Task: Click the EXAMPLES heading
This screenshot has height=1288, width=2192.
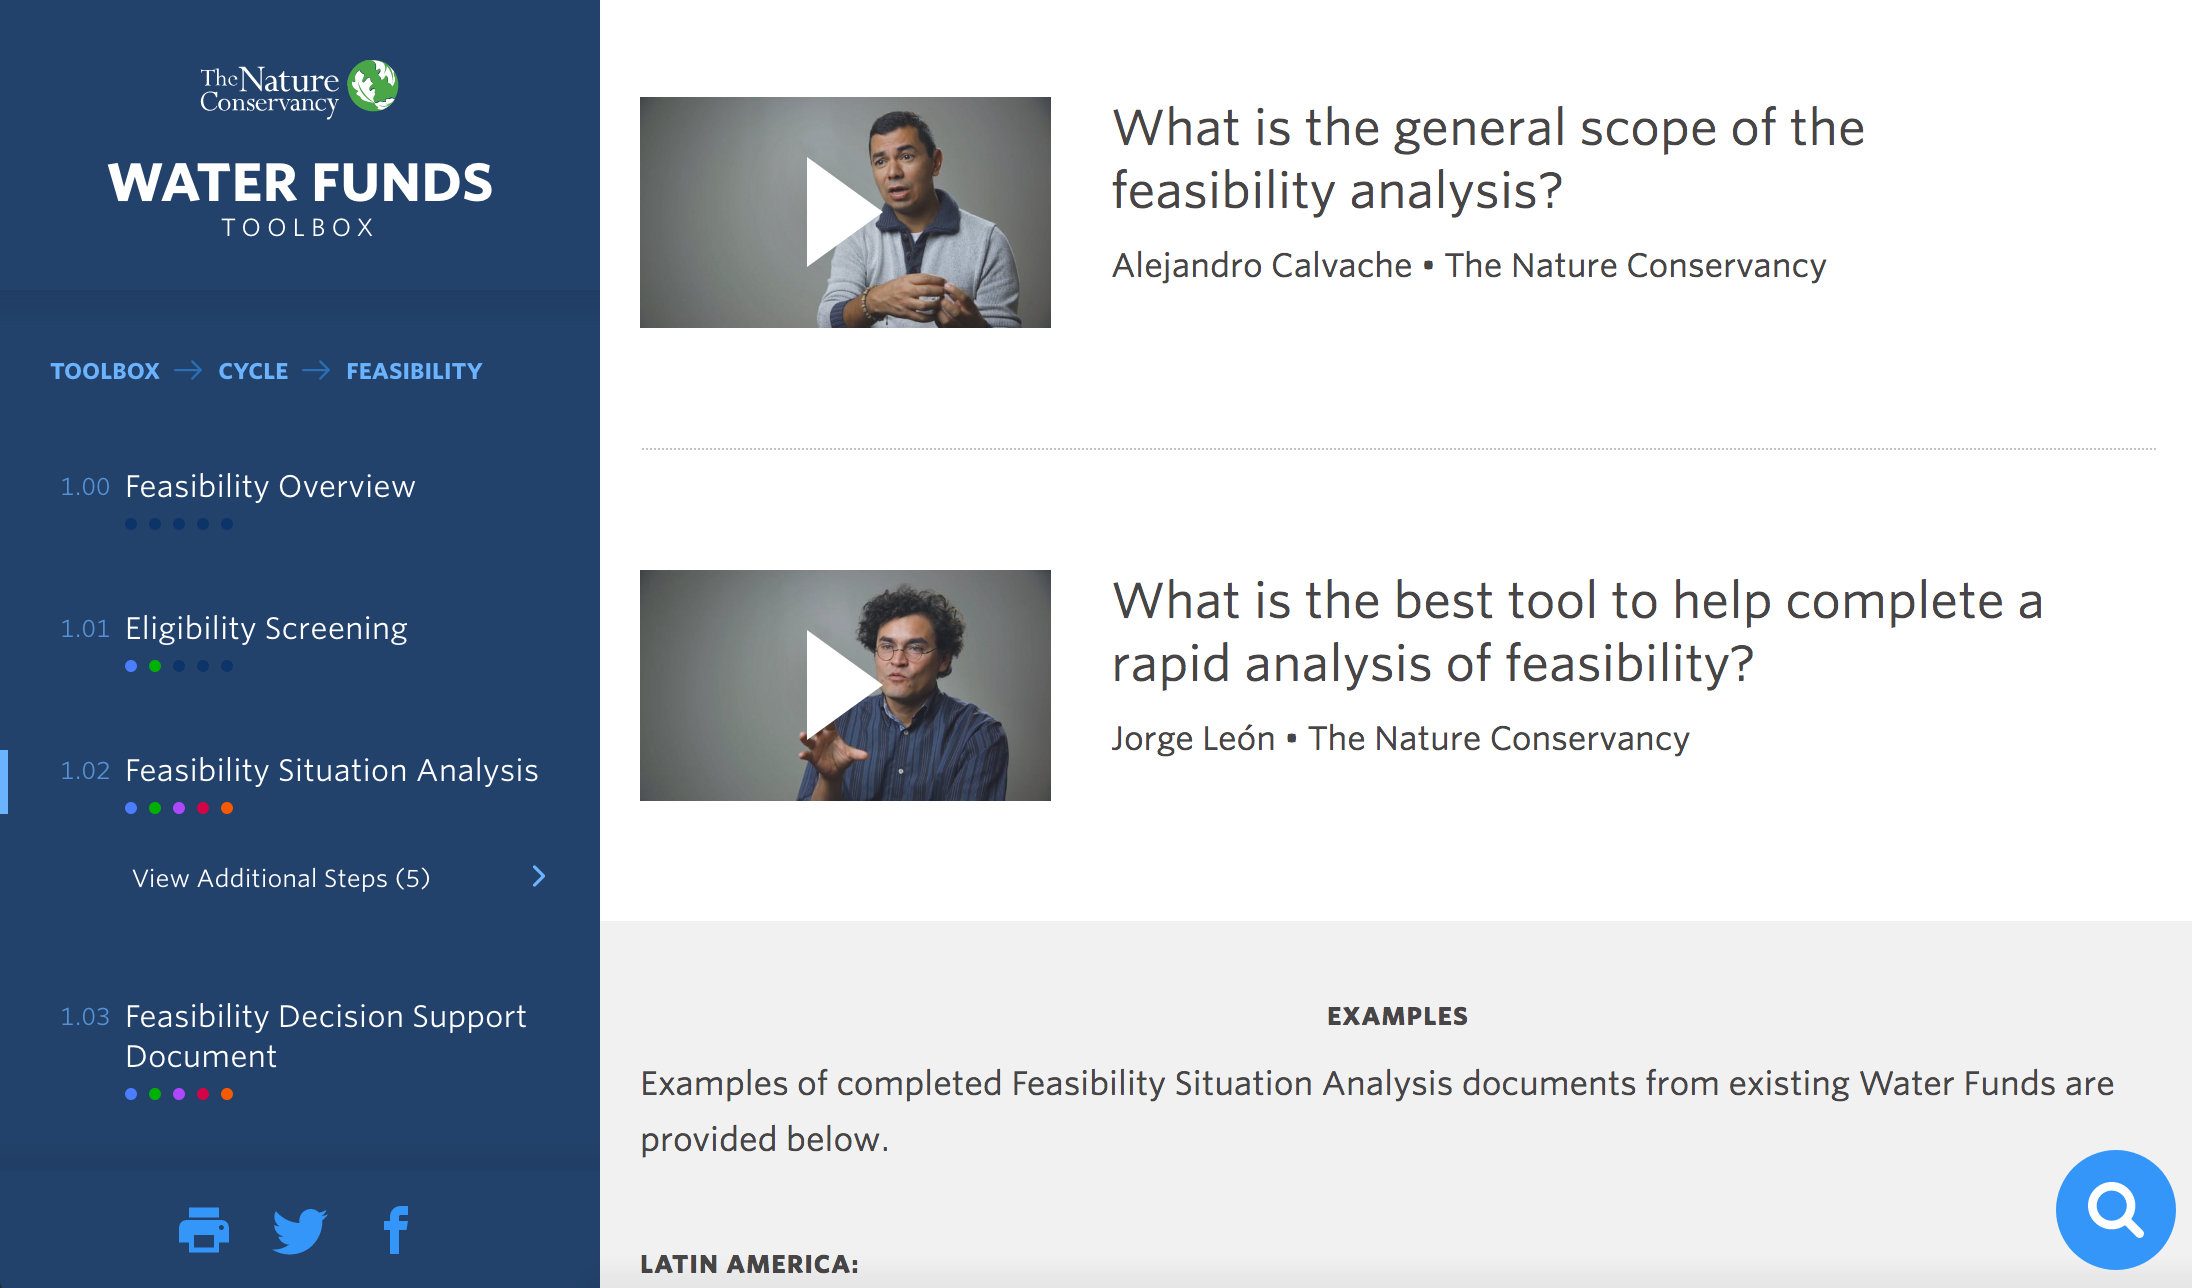Action: click(x=1397, y=1016)
